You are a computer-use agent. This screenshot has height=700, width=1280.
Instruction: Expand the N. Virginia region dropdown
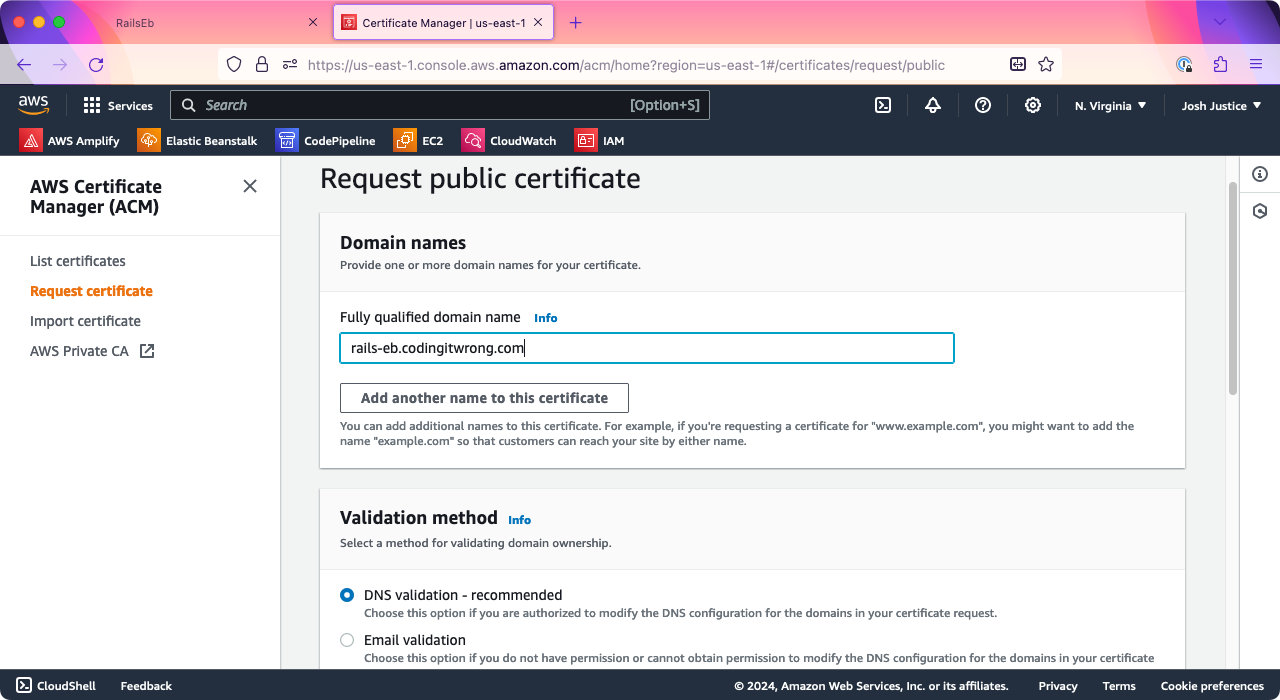[x=1110, y=105]
